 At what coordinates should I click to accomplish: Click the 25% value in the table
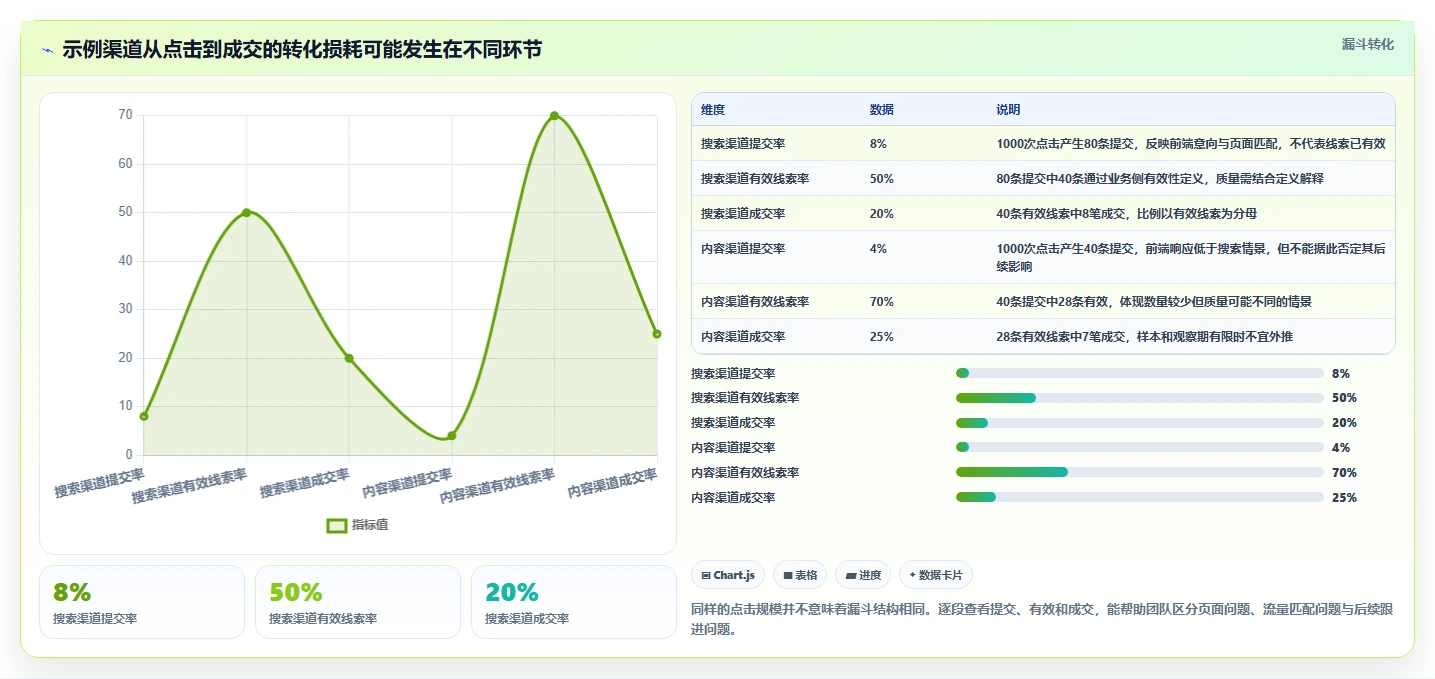882,337
